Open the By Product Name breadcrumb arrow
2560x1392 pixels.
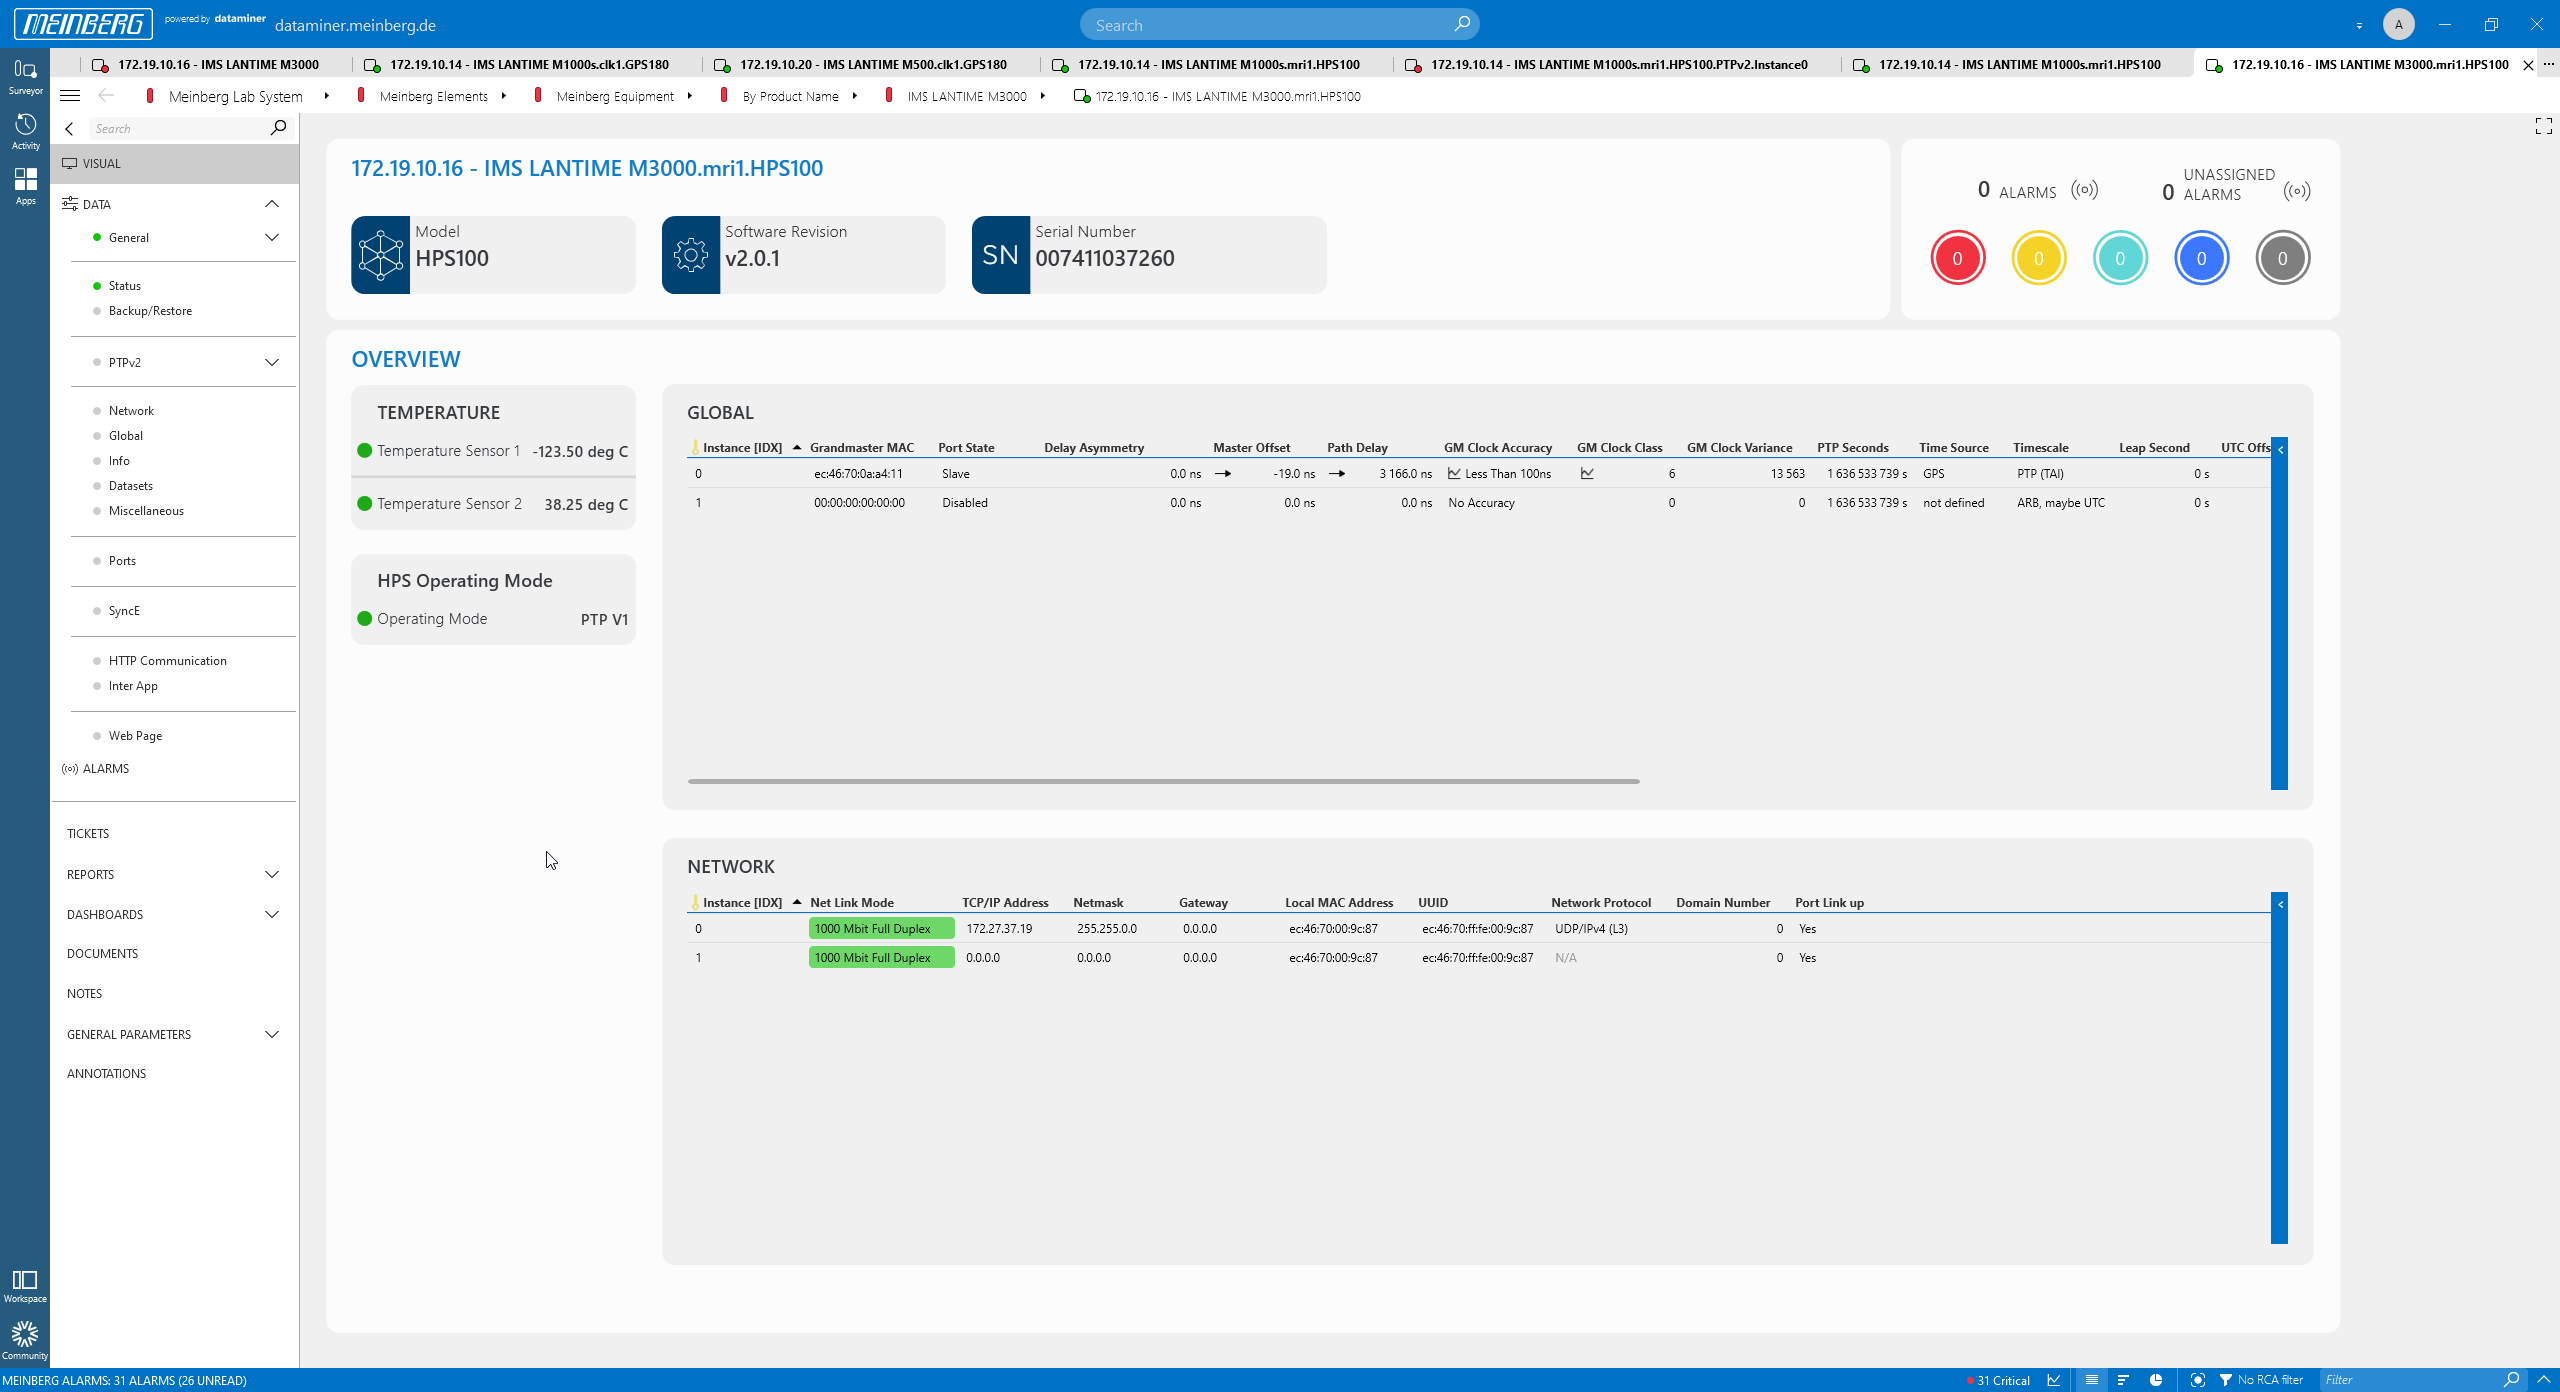(854, 96)
